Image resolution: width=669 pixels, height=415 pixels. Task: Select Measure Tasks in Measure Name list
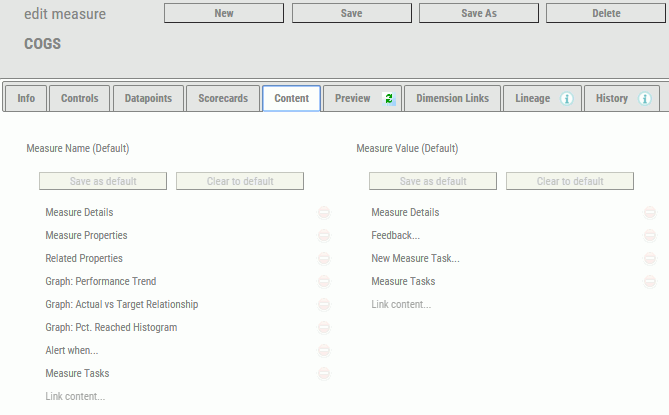[77, 374]
